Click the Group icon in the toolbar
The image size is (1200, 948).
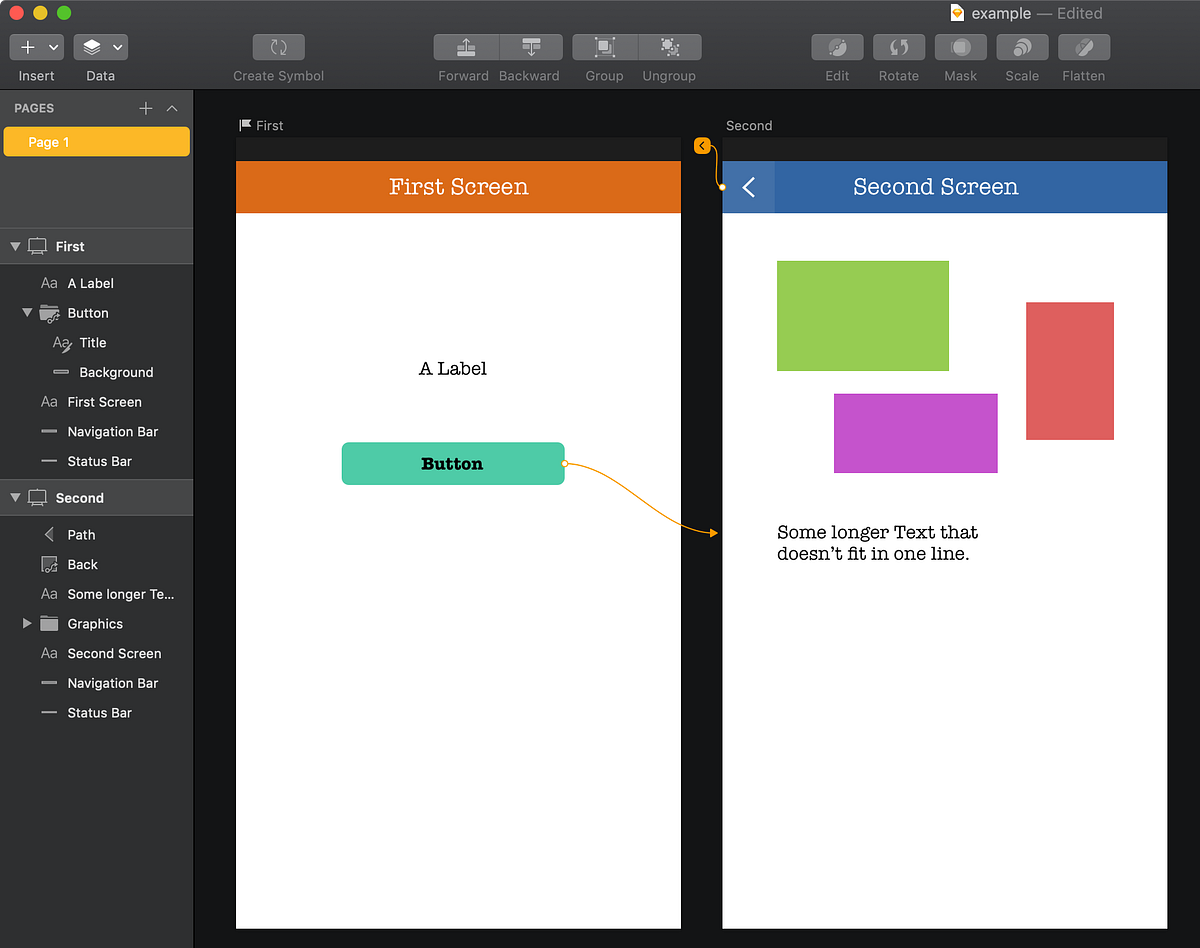[604, 47]
